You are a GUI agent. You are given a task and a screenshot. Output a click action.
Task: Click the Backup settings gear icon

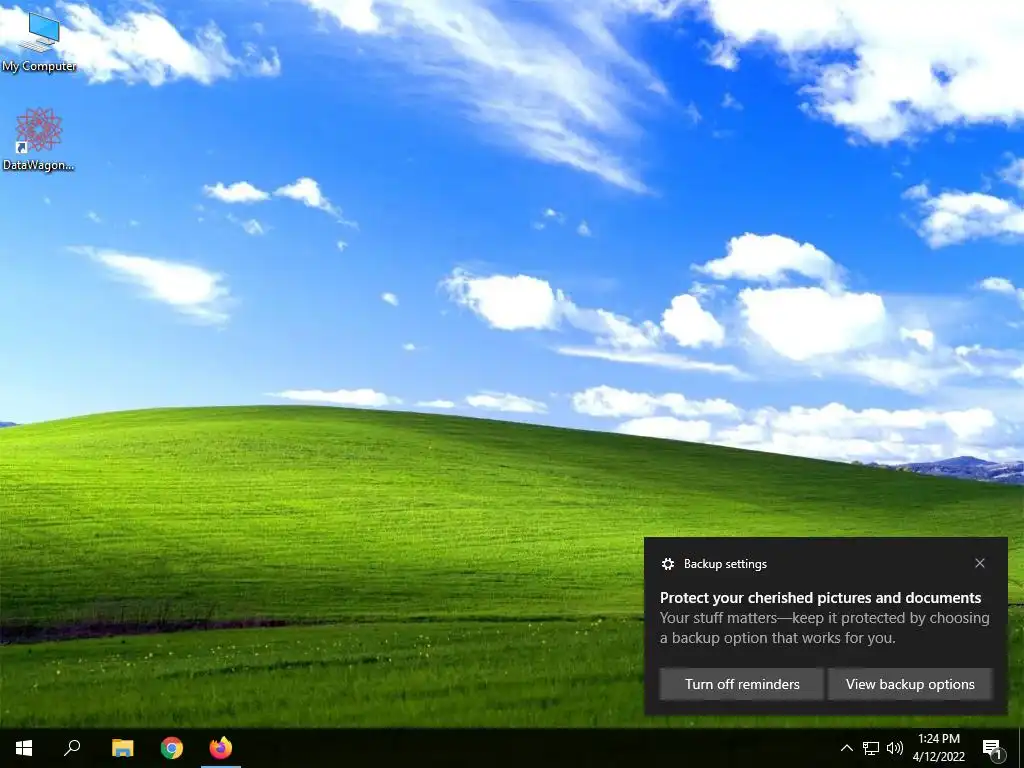click(667, 564)
